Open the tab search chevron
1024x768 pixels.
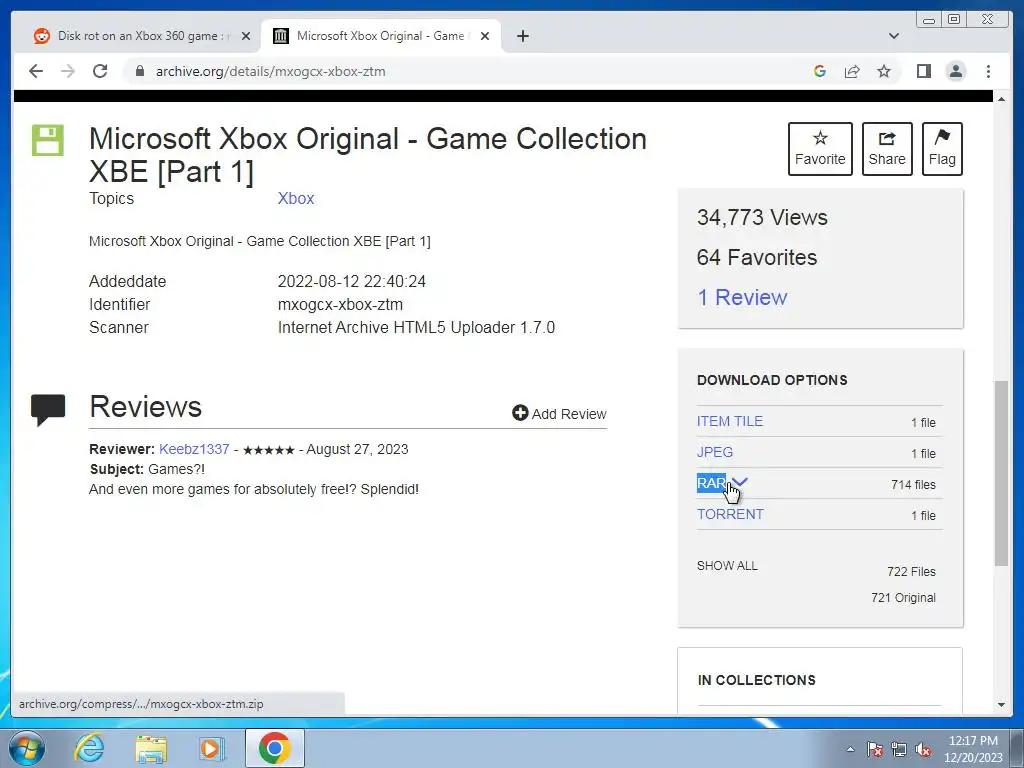tap(893, 36)
